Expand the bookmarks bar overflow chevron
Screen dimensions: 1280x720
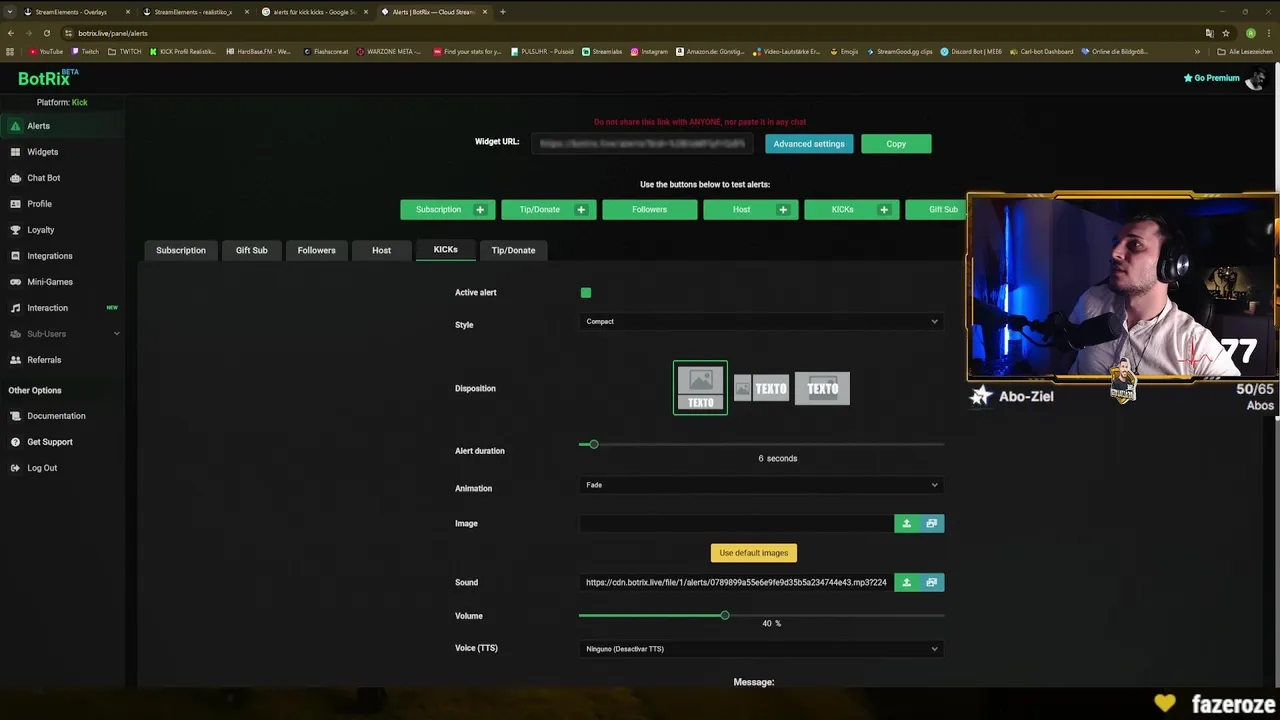coord(1197,52)
